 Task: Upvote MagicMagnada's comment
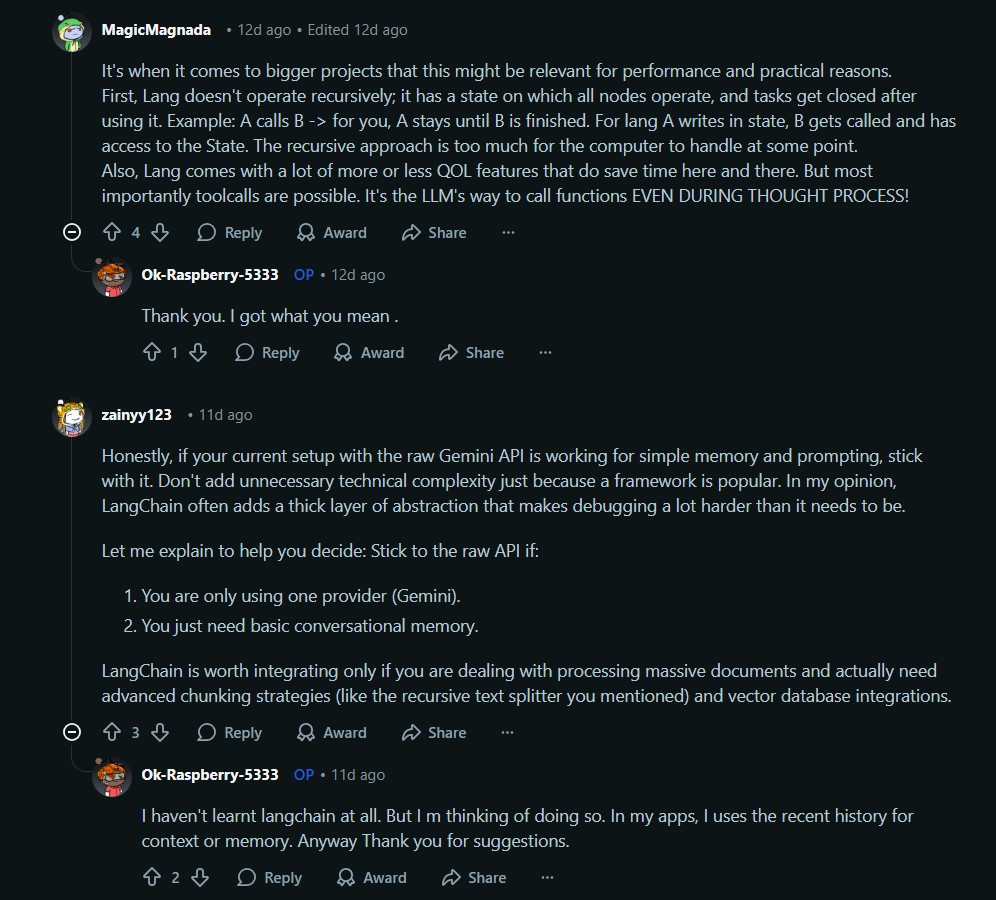tap(112, 232)
